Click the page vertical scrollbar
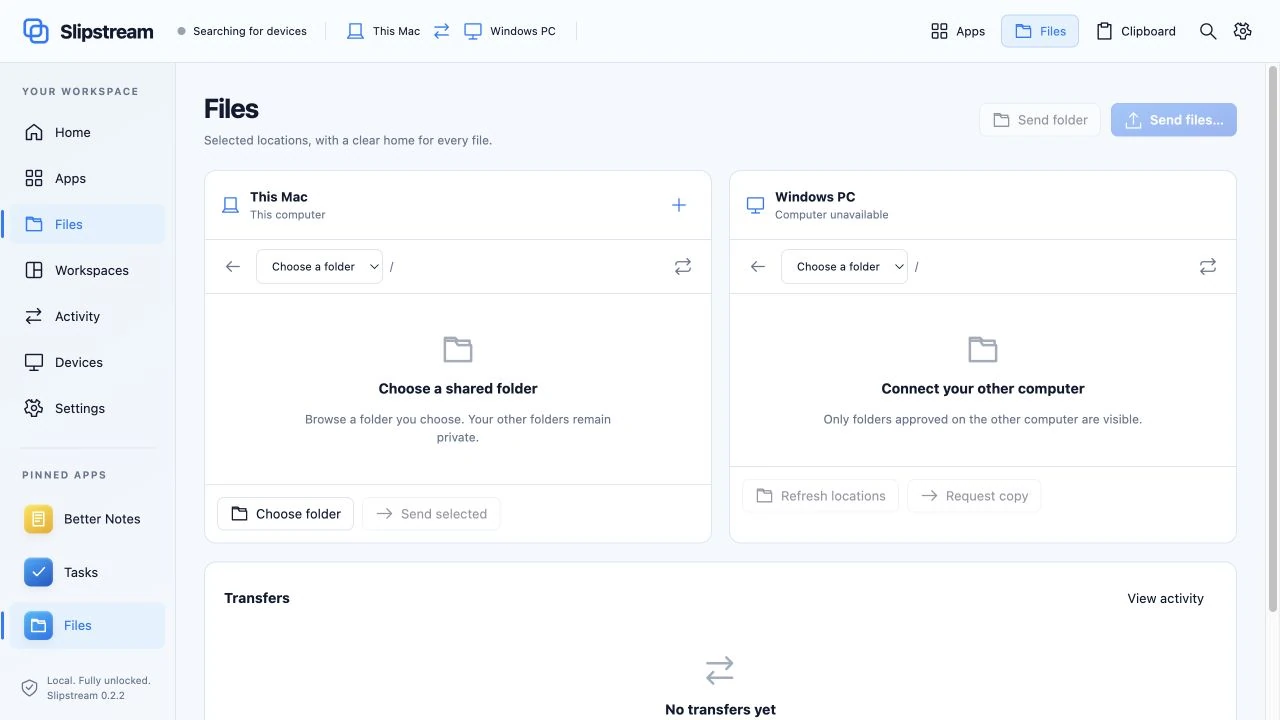This screenshot has width=1280, height=720. pos(1273,338)
